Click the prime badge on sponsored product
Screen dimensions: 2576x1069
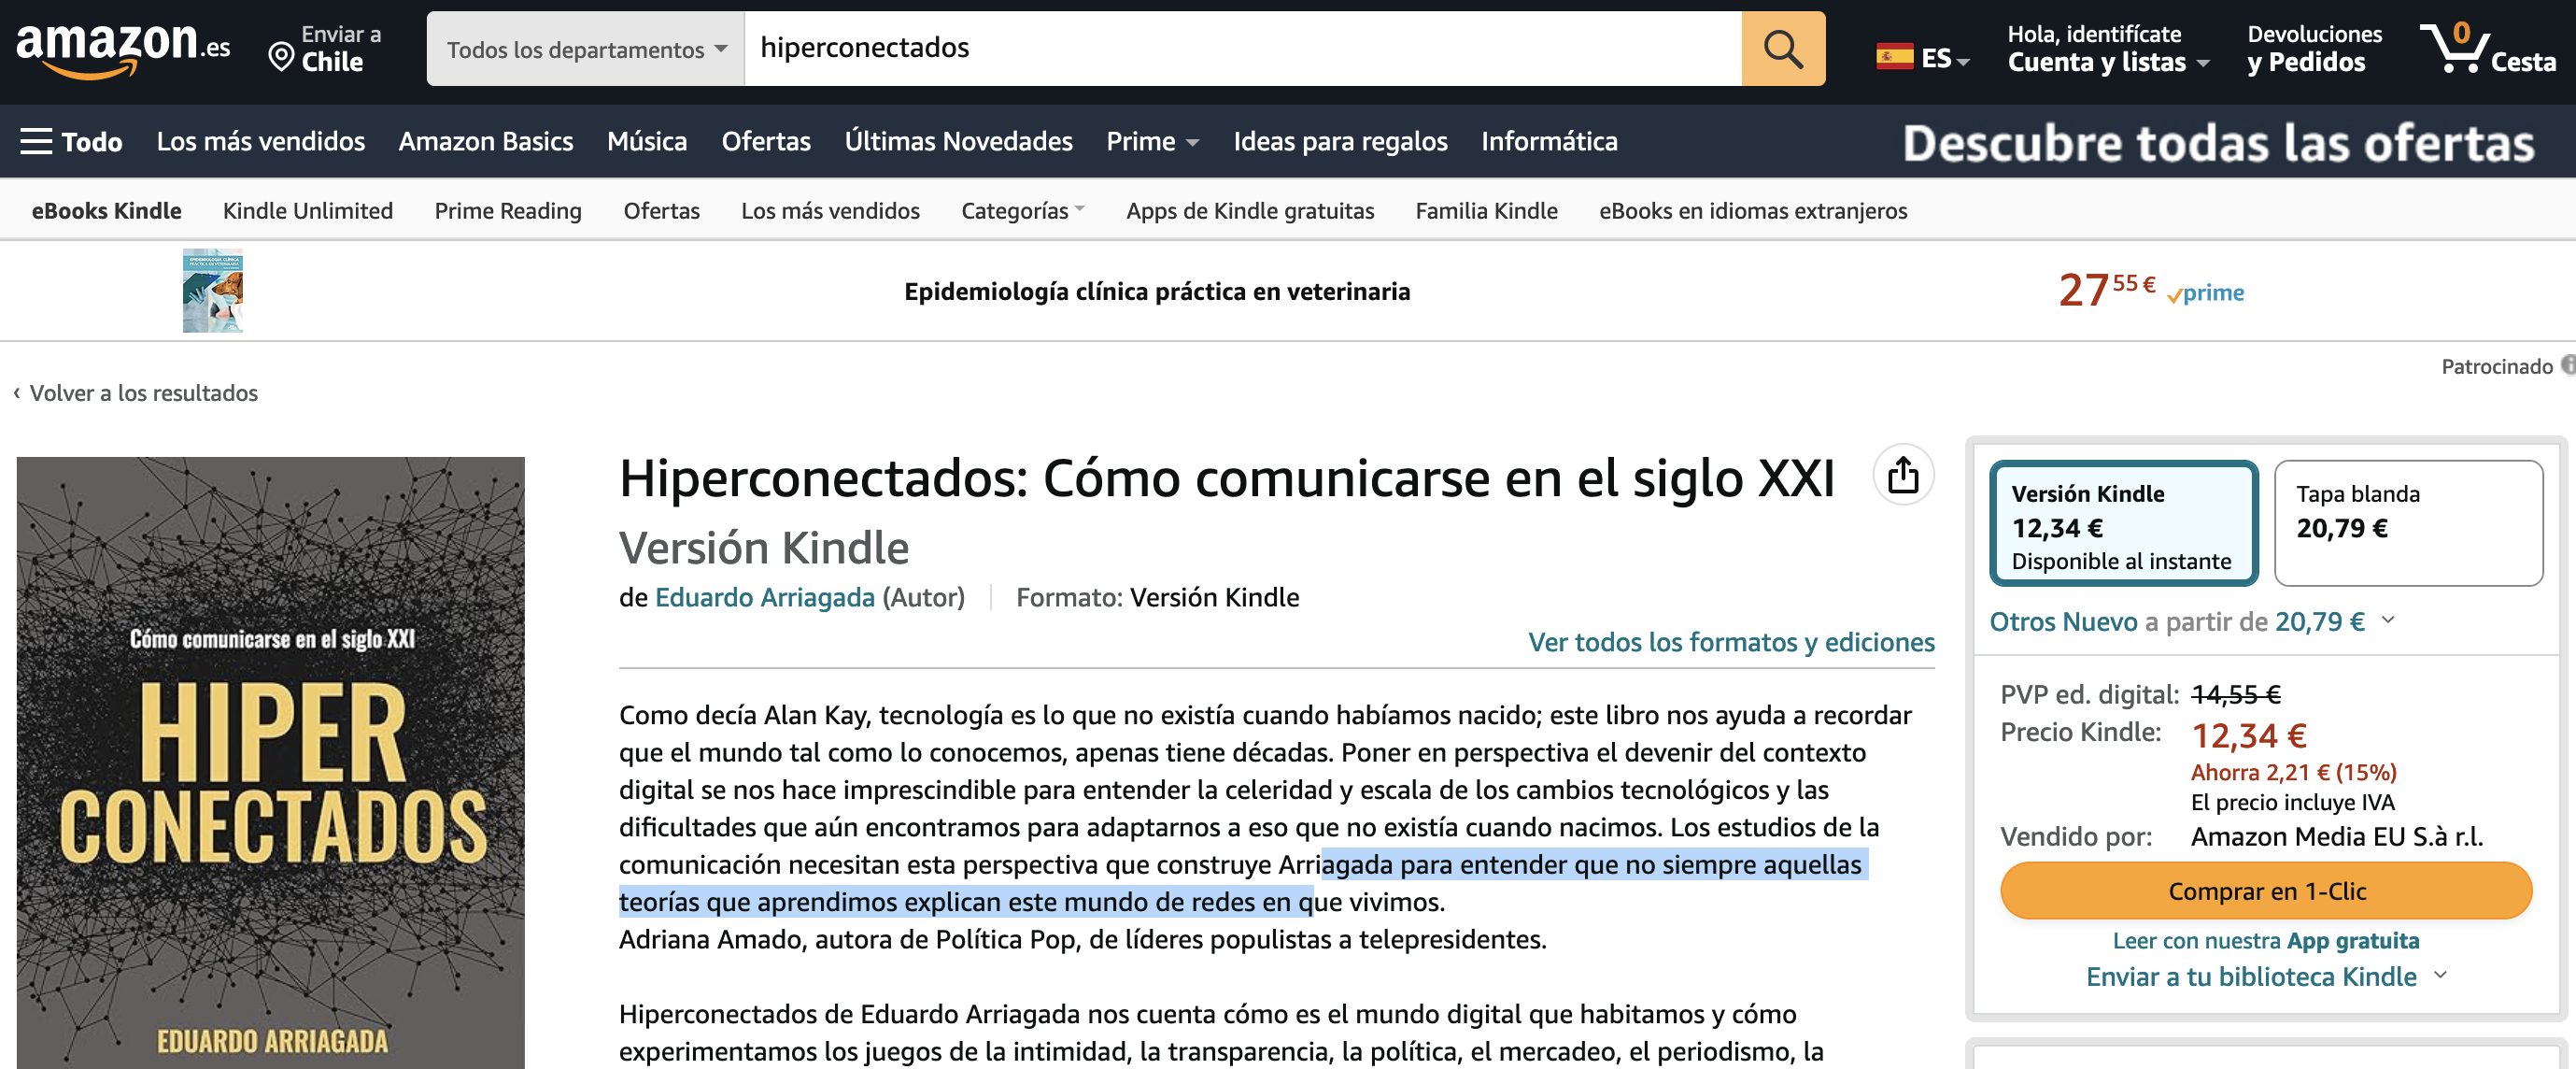tap(2206, 293)
